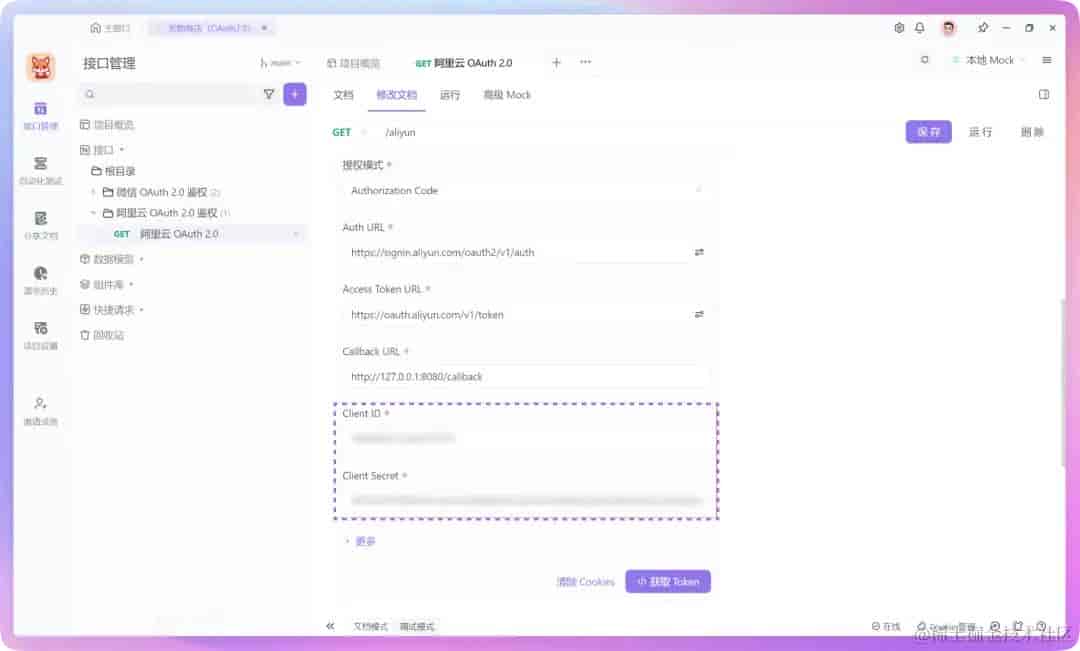Open the automated testing sidebar section
Image resolution: width=1080 pixels, height=651 pixels.
41,170
